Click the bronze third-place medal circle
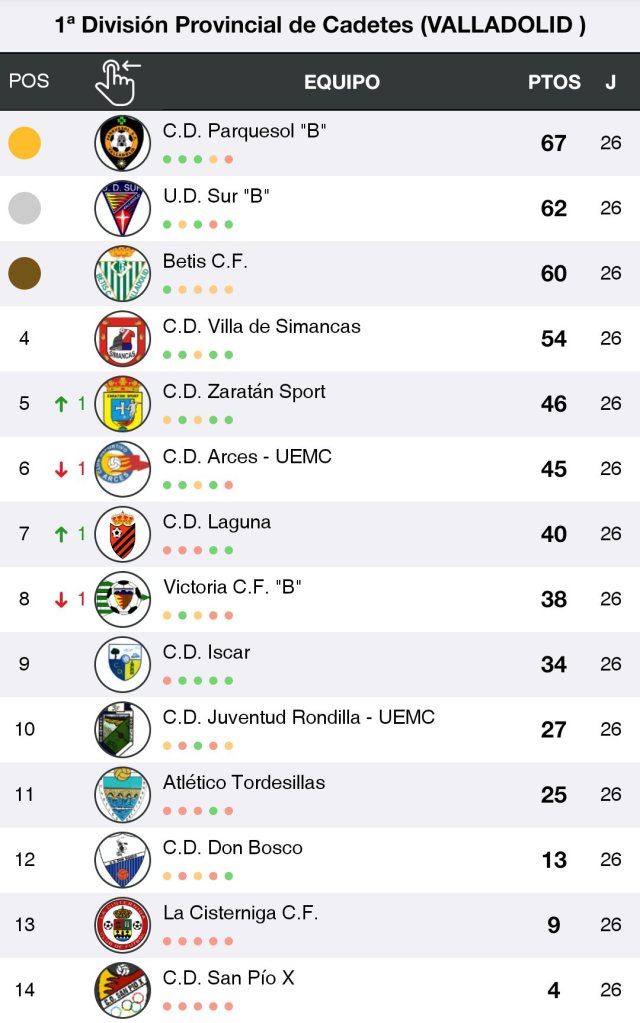 [x=25, y=273]
